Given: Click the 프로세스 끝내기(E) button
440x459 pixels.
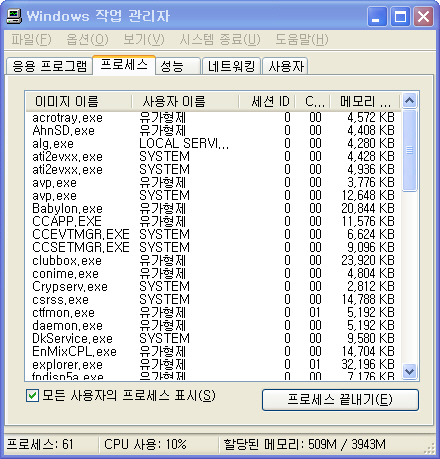Looking at the screenshot, I should click(340, 400).
